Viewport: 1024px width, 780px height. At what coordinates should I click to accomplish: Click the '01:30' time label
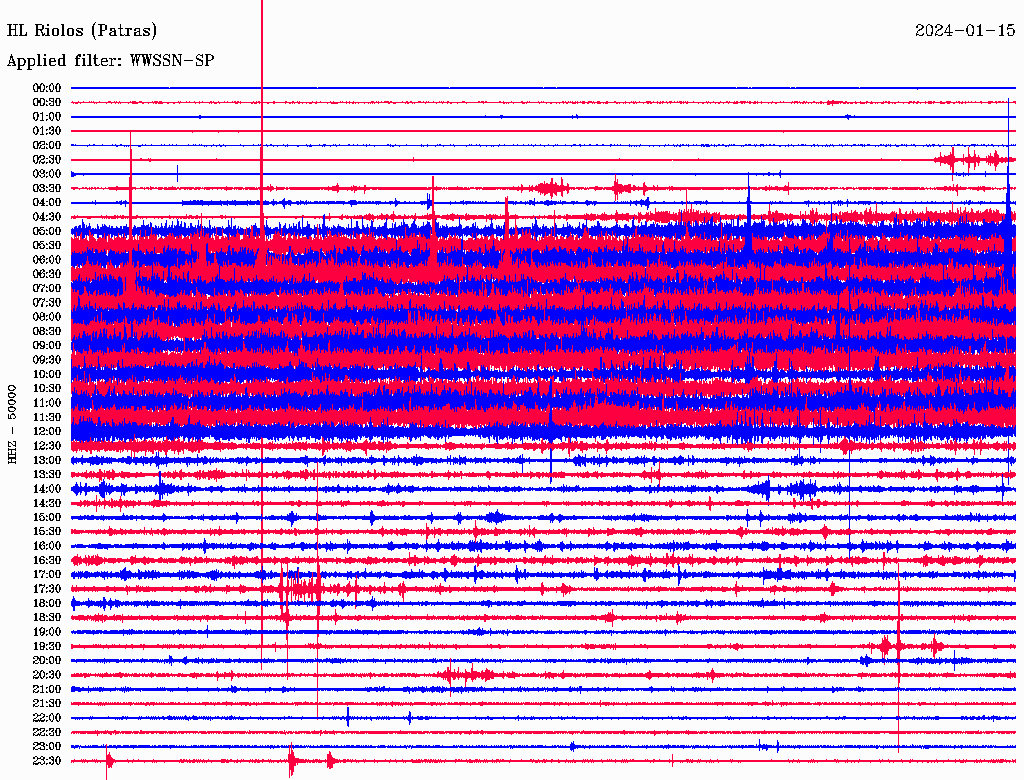tap(47, 131)
